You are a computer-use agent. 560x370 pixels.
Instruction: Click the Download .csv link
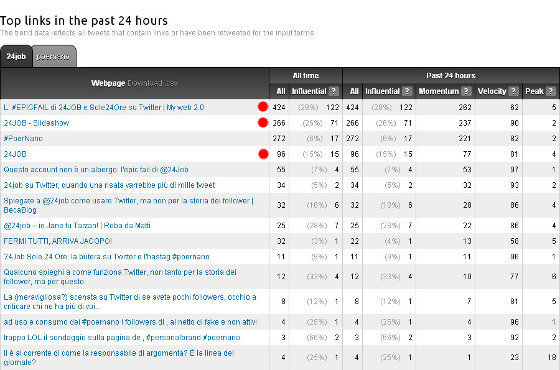[152, 83]
